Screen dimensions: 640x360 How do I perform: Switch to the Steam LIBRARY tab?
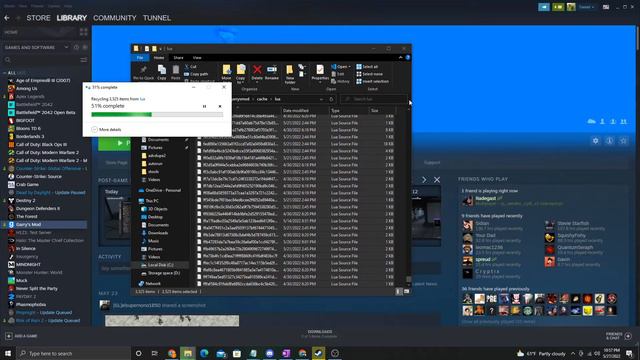pyautogui.click(x=71, y=18)
